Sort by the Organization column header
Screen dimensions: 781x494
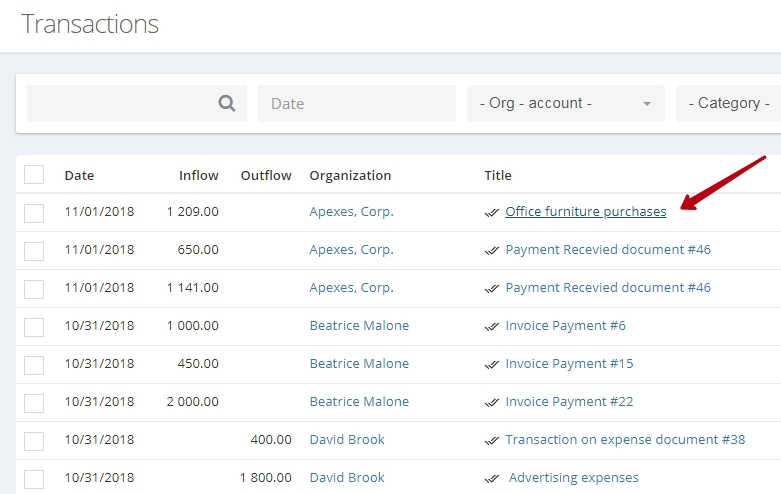coord(350,175)
